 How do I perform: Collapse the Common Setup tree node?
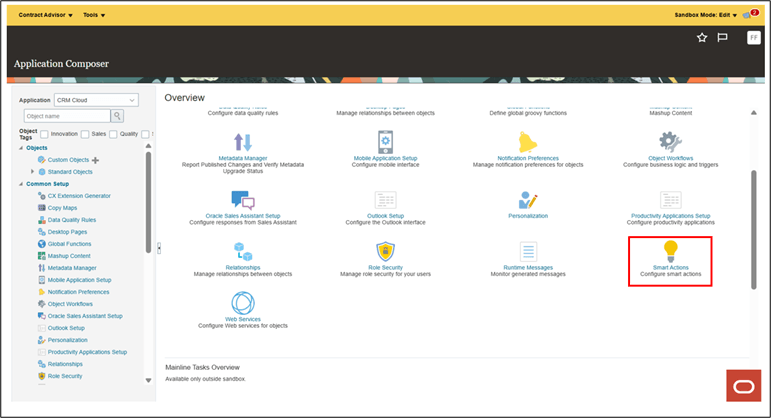pos(21,184)
